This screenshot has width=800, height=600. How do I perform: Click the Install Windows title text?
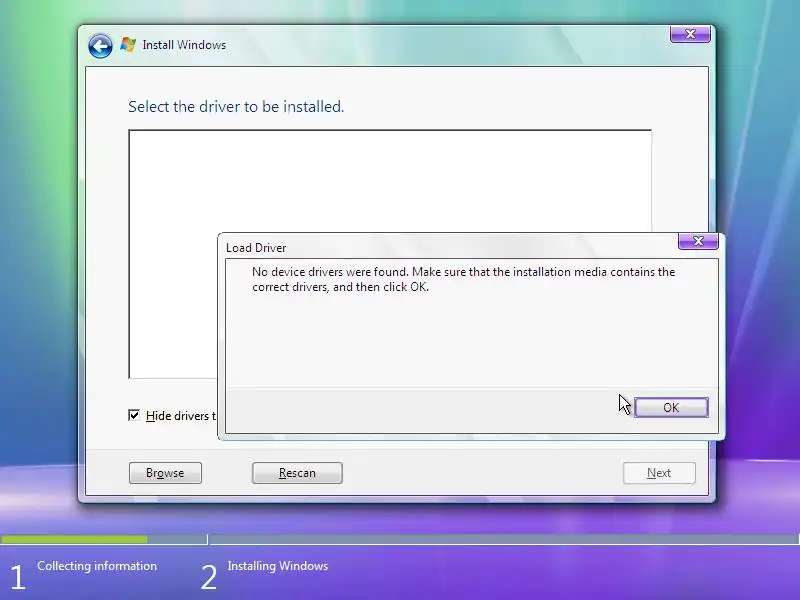tap(184, 45)
